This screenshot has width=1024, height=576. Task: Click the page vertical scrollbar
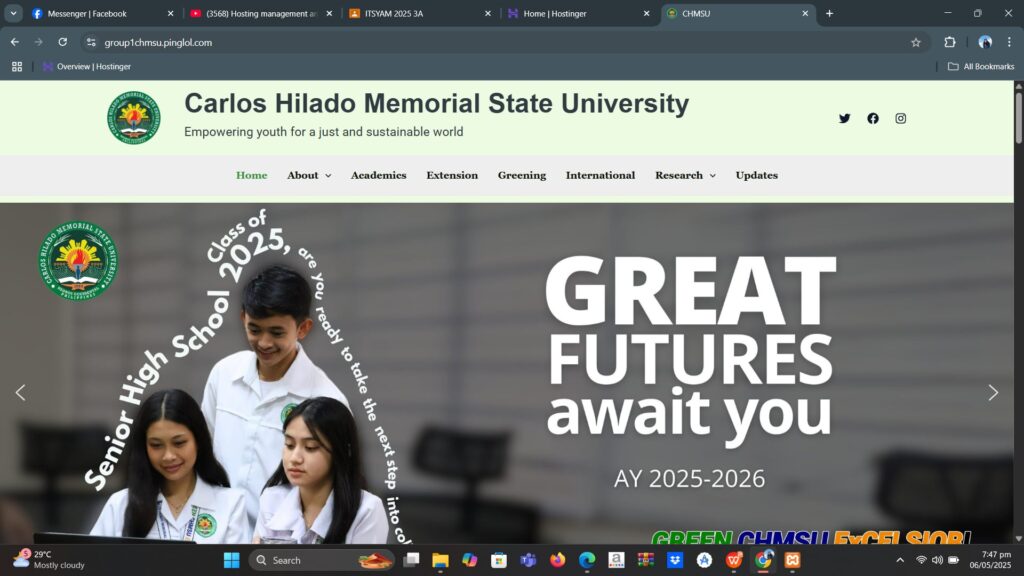pyautogui.click(x=1018, y=300)
